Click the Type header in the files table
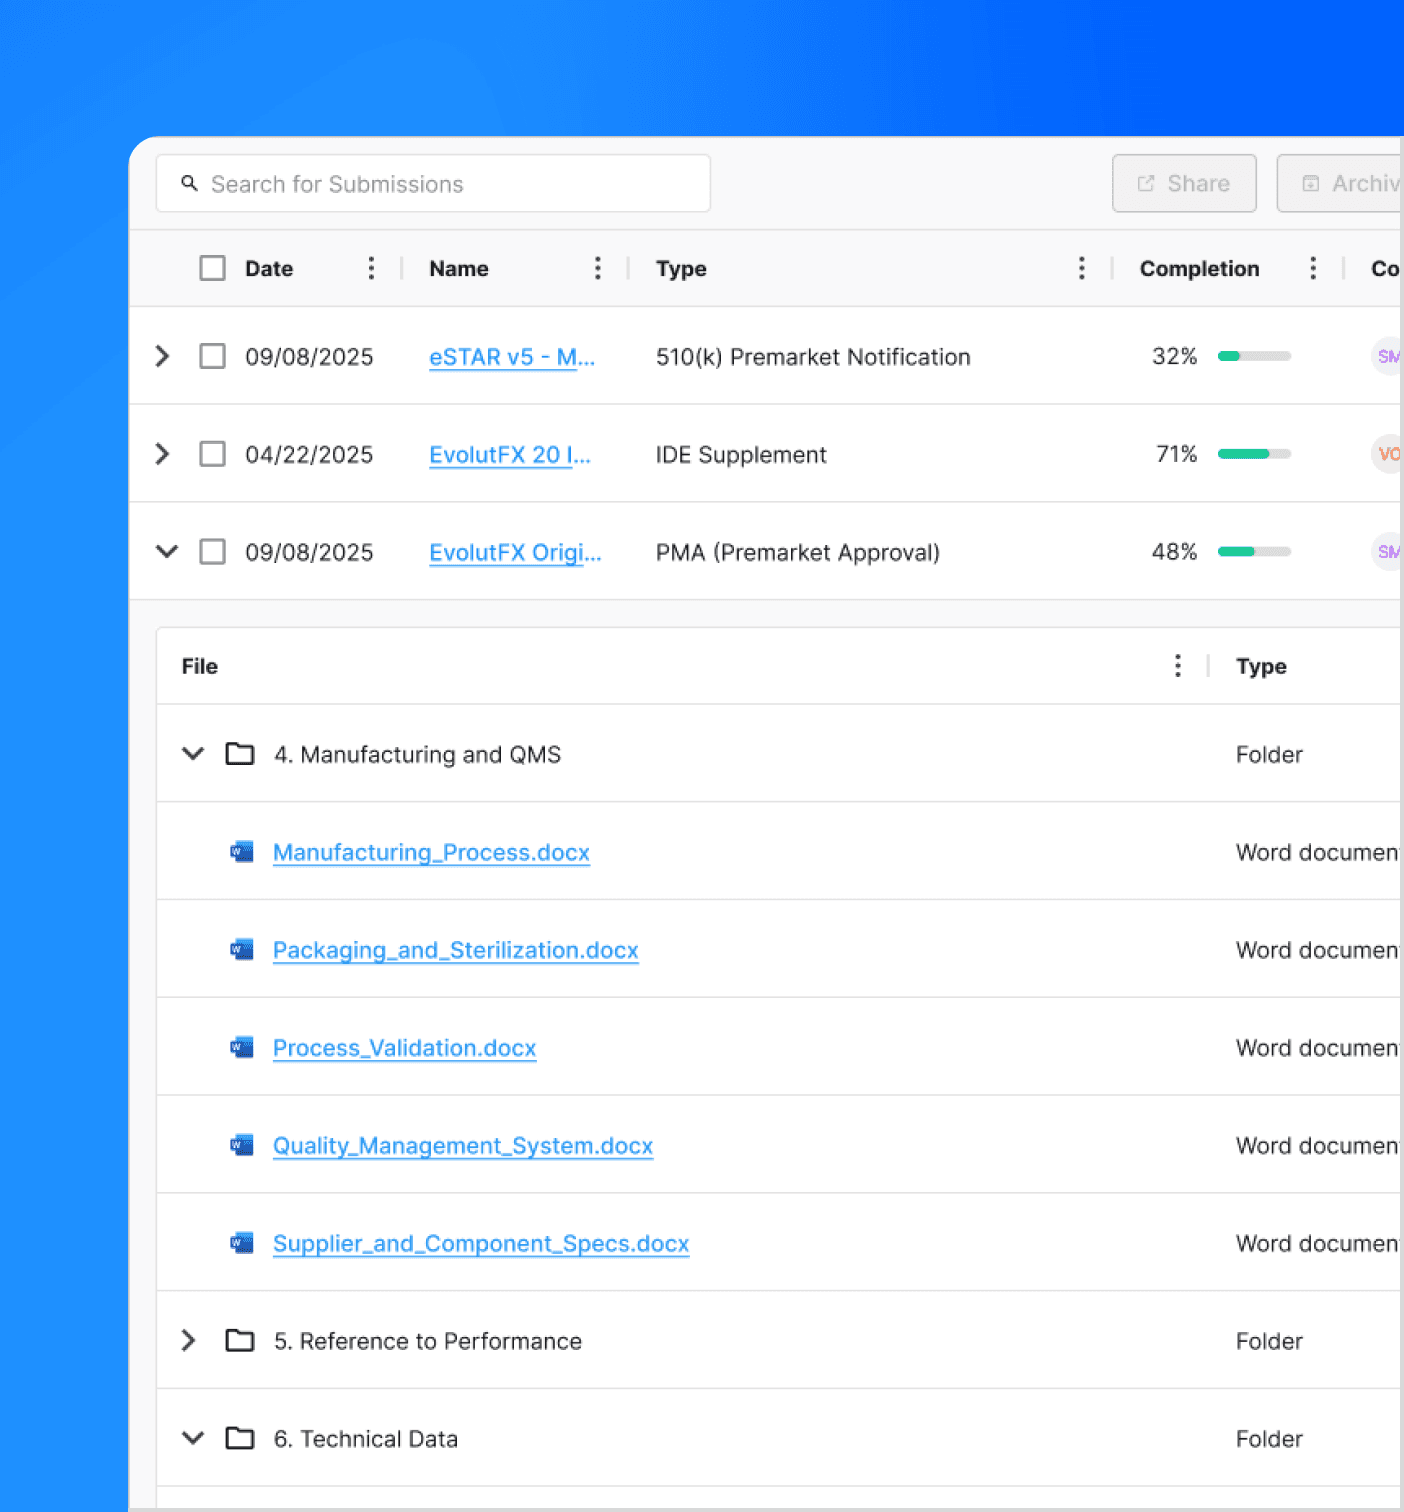 tap(1261, 667)
